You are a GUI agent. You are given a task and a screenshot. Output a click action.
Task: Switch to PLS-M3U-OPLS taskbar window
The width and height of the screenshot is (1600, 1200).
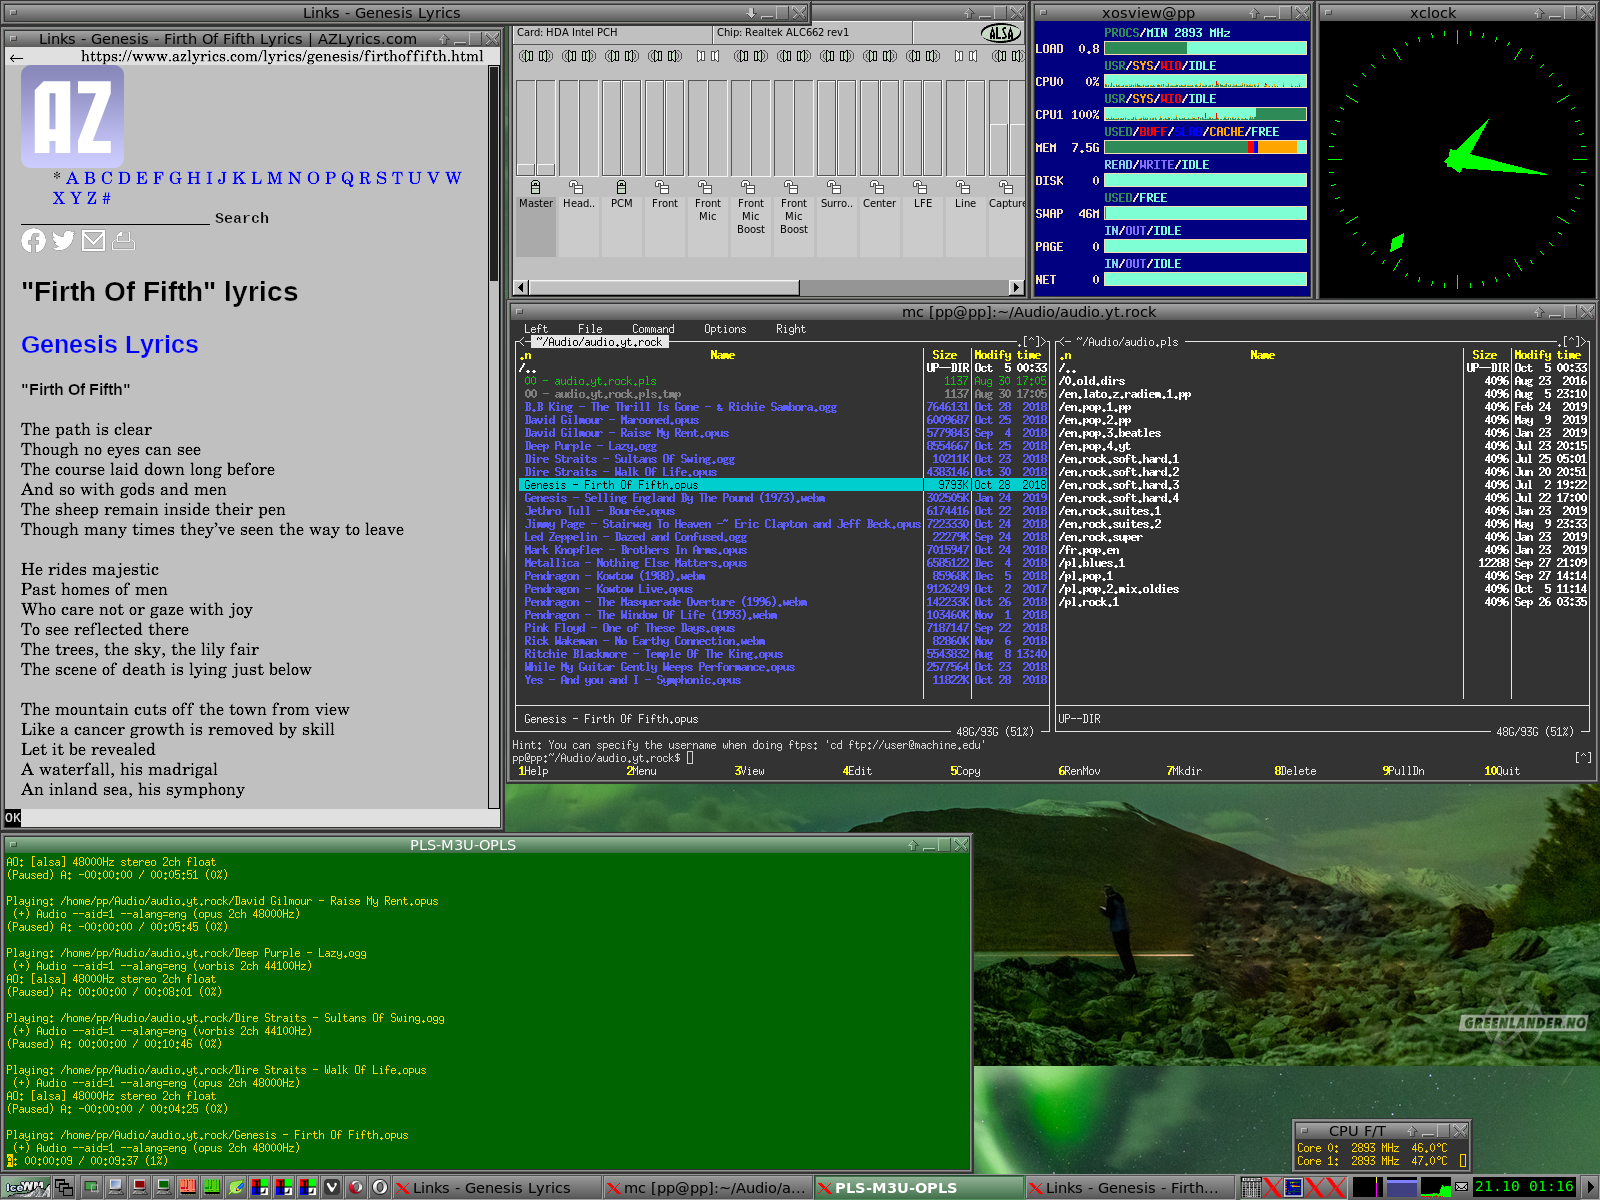(x=918, y=1188)
